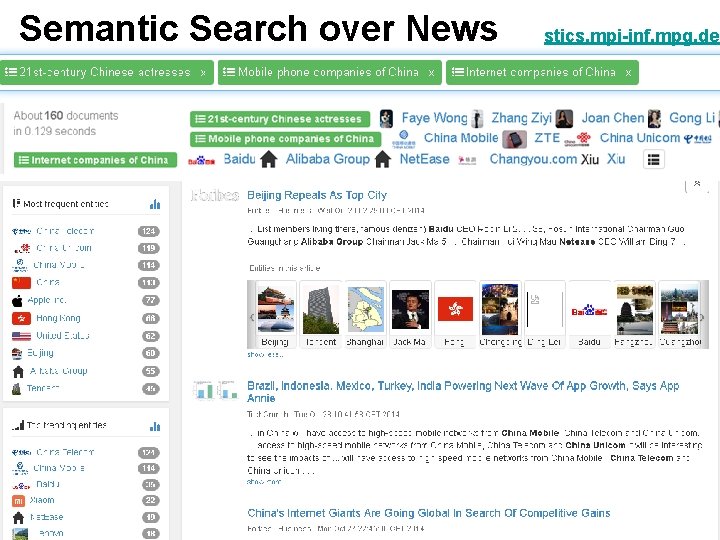Click the China Unicom red knot logo in header
This screenshot has height=540, width=720.
coord(577,139)
